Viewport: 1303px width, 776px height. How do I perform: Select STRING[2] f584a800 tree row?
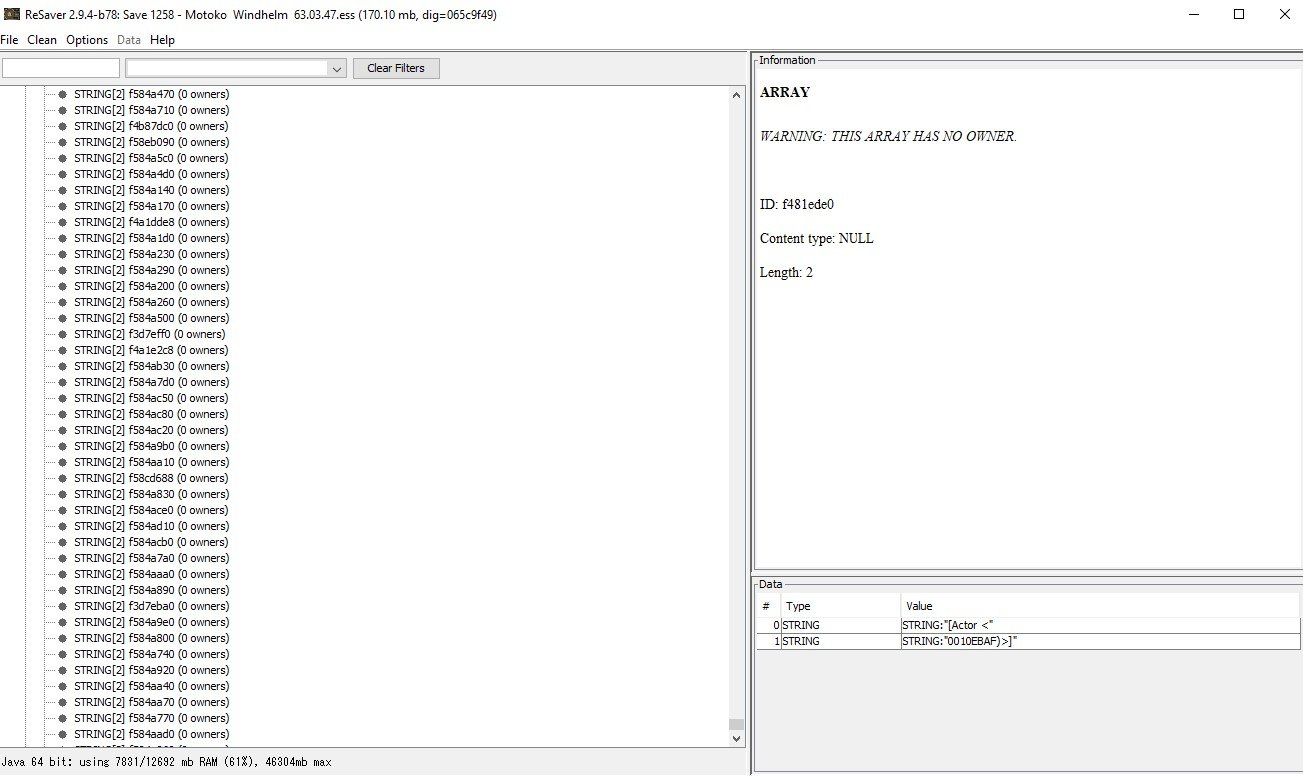tap(151, 638)
